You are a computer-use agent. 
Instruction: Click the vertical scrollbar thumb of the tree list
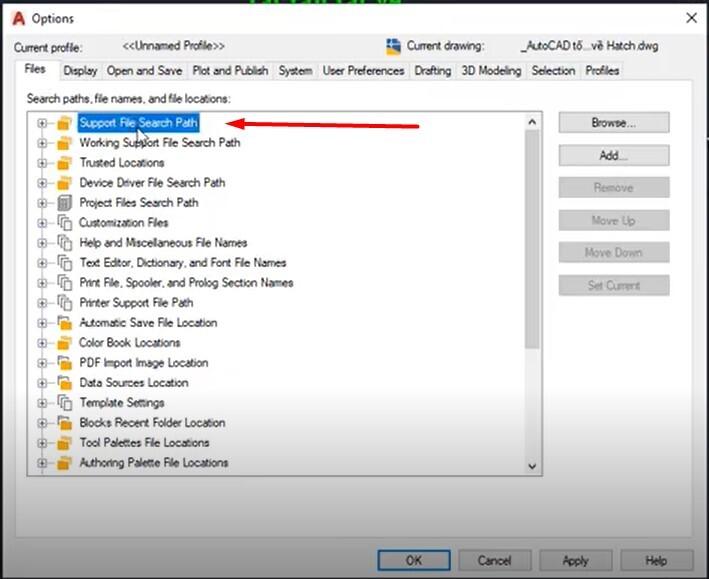(532, 239)
